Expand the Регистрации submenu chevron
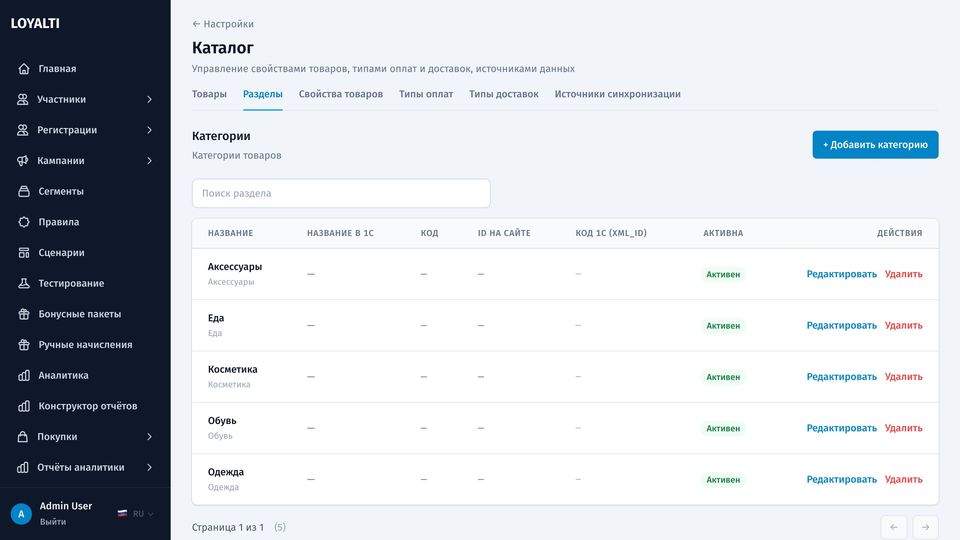 pos(149,130)
